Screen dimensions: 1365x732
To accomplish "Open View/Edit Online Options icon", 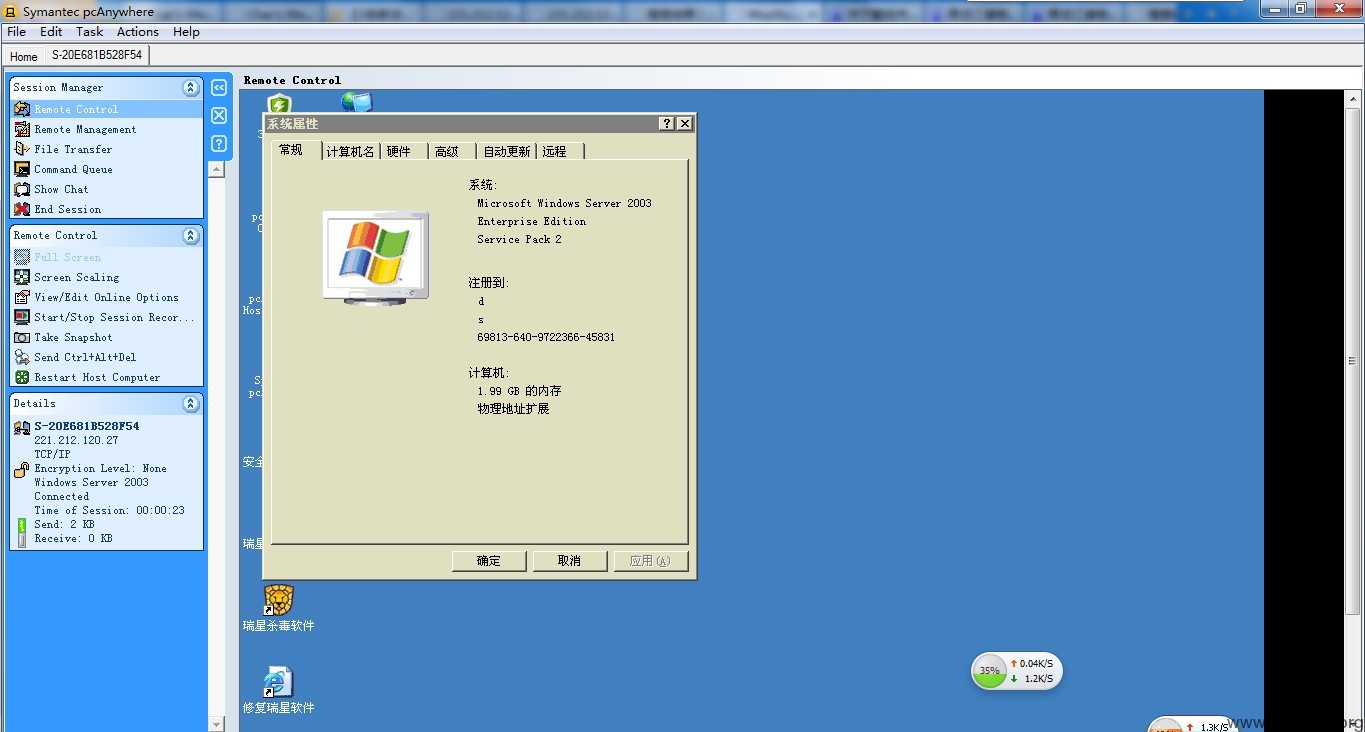I will tap(22, 297).
